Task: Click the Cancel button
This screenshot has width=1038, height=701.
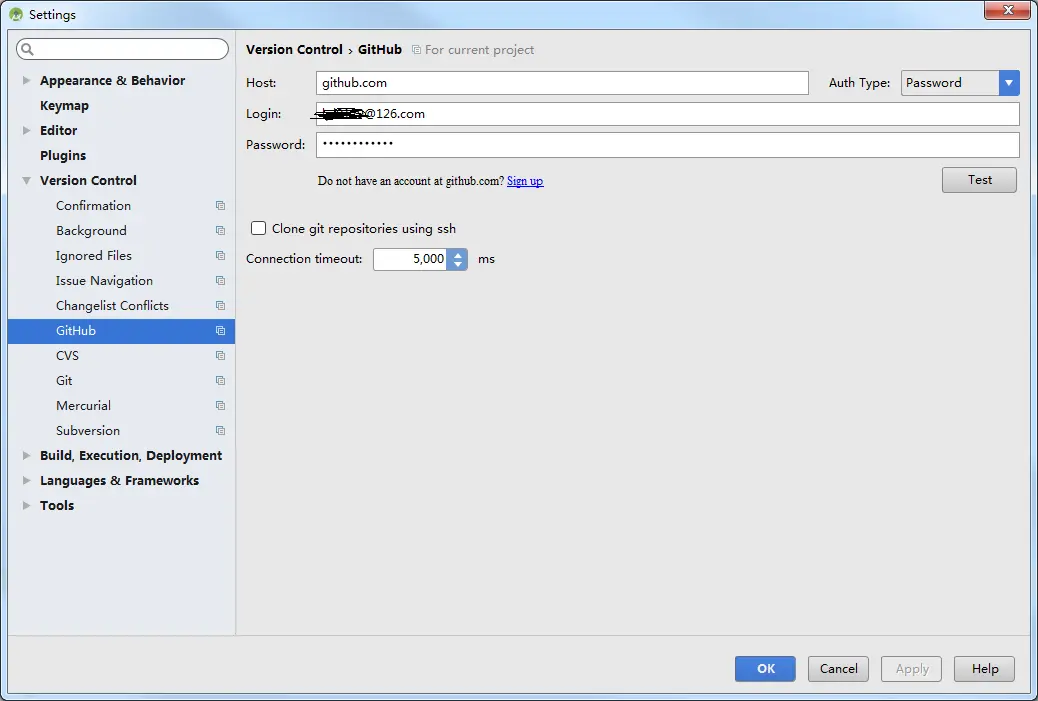Action: coord(838,669)
